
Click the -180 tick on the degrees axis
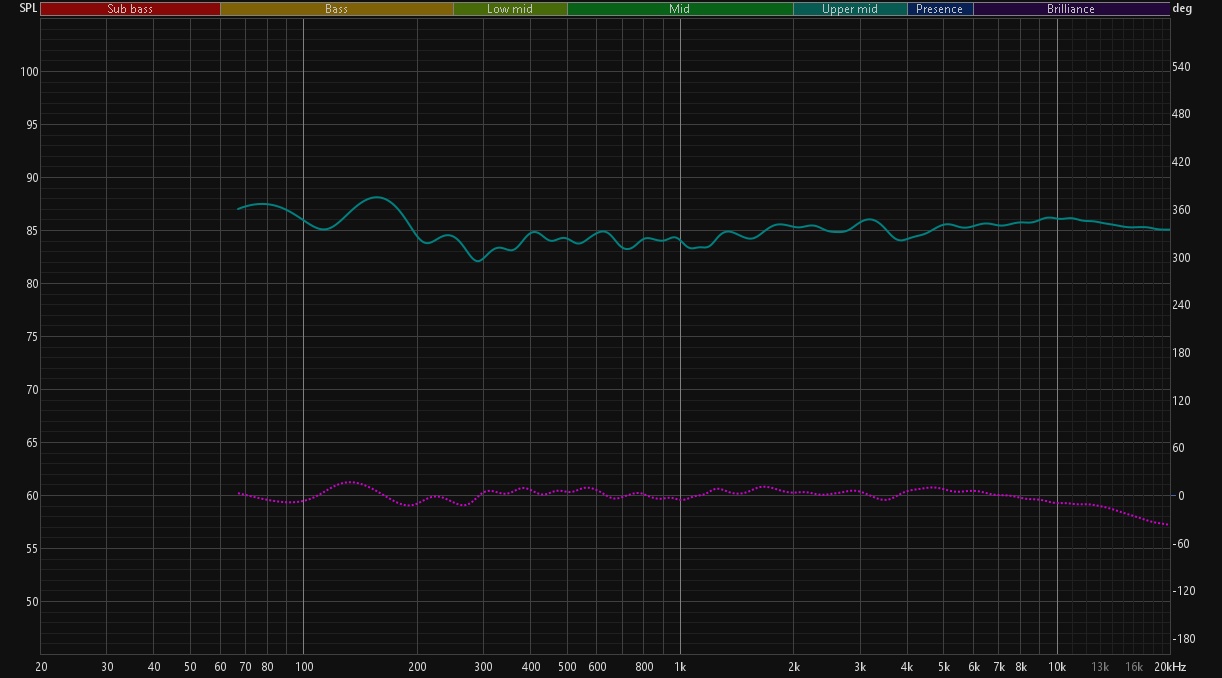(x=1183, y=639)
